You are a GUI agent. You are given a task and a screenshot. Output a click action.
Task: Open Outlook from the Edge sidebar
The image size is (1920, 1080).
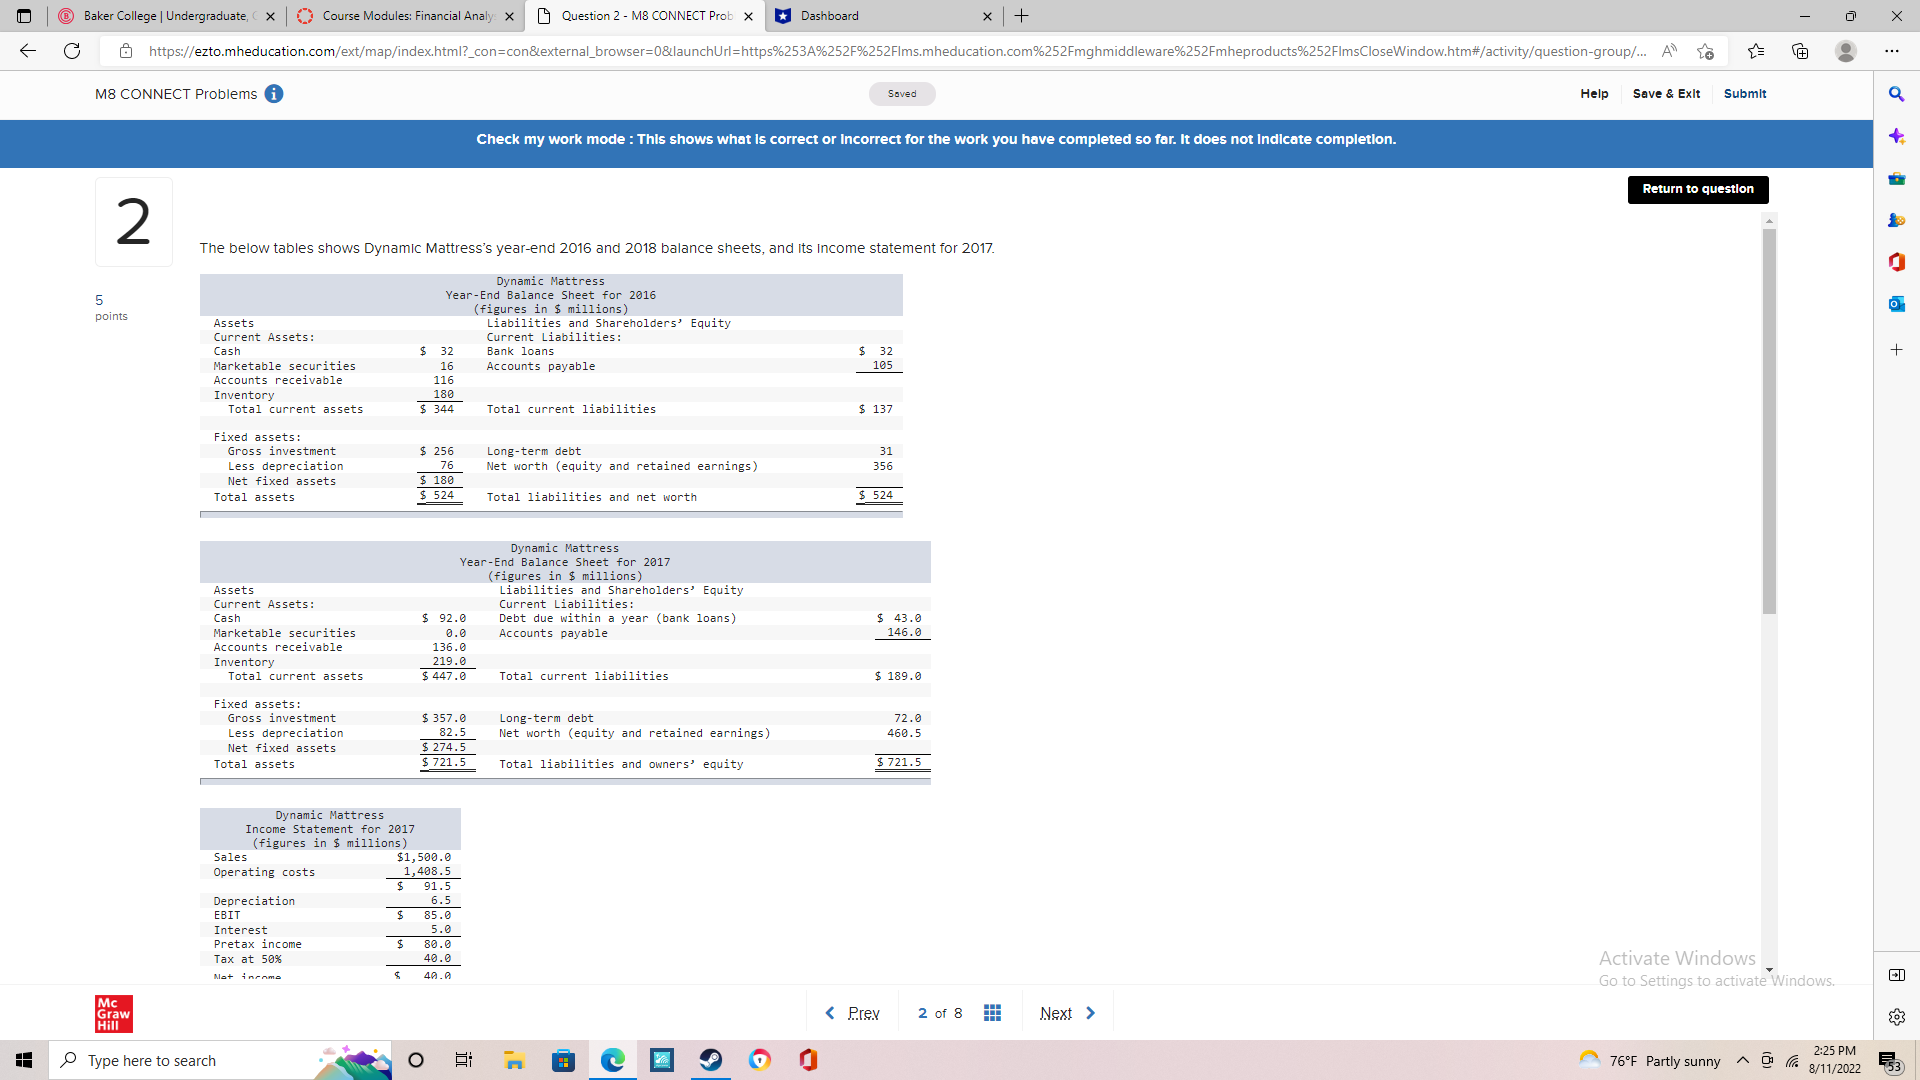(x=1897, y=304)
